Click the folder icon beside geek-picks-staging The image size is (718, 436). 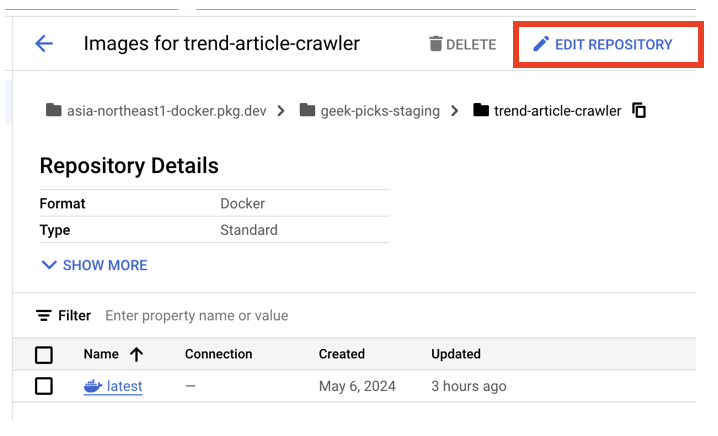[x=308, y=110]
